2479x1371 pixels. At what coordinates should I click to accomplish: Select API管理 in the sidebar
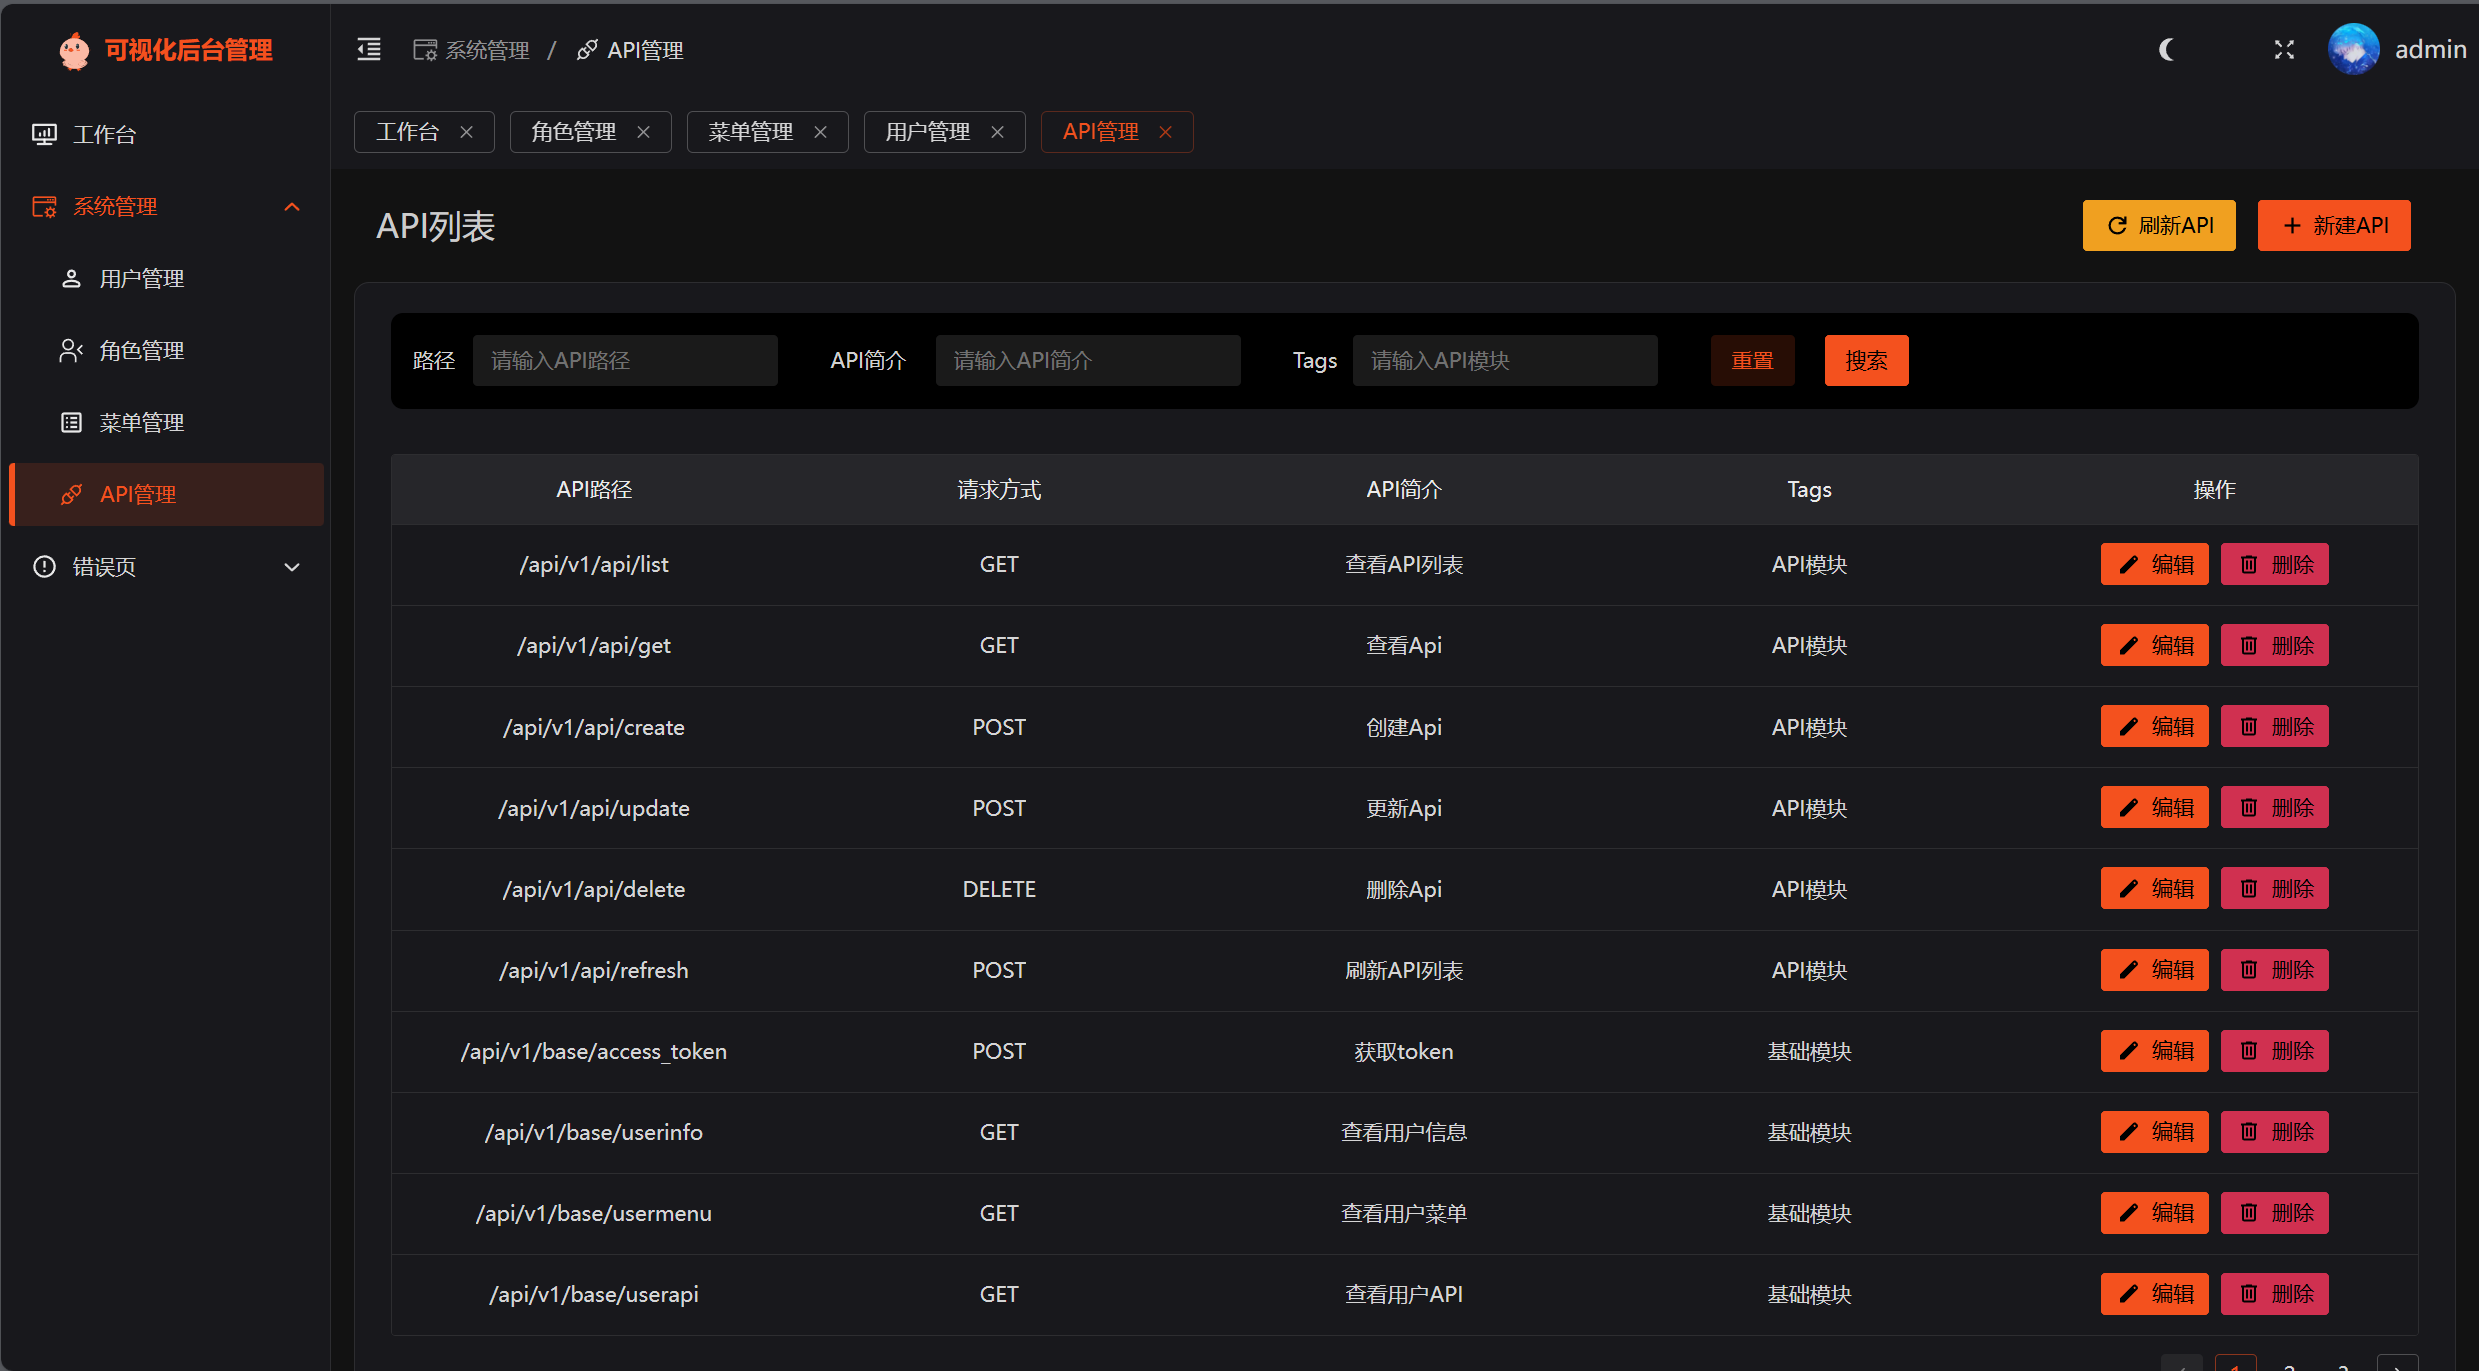pos(165,495)
